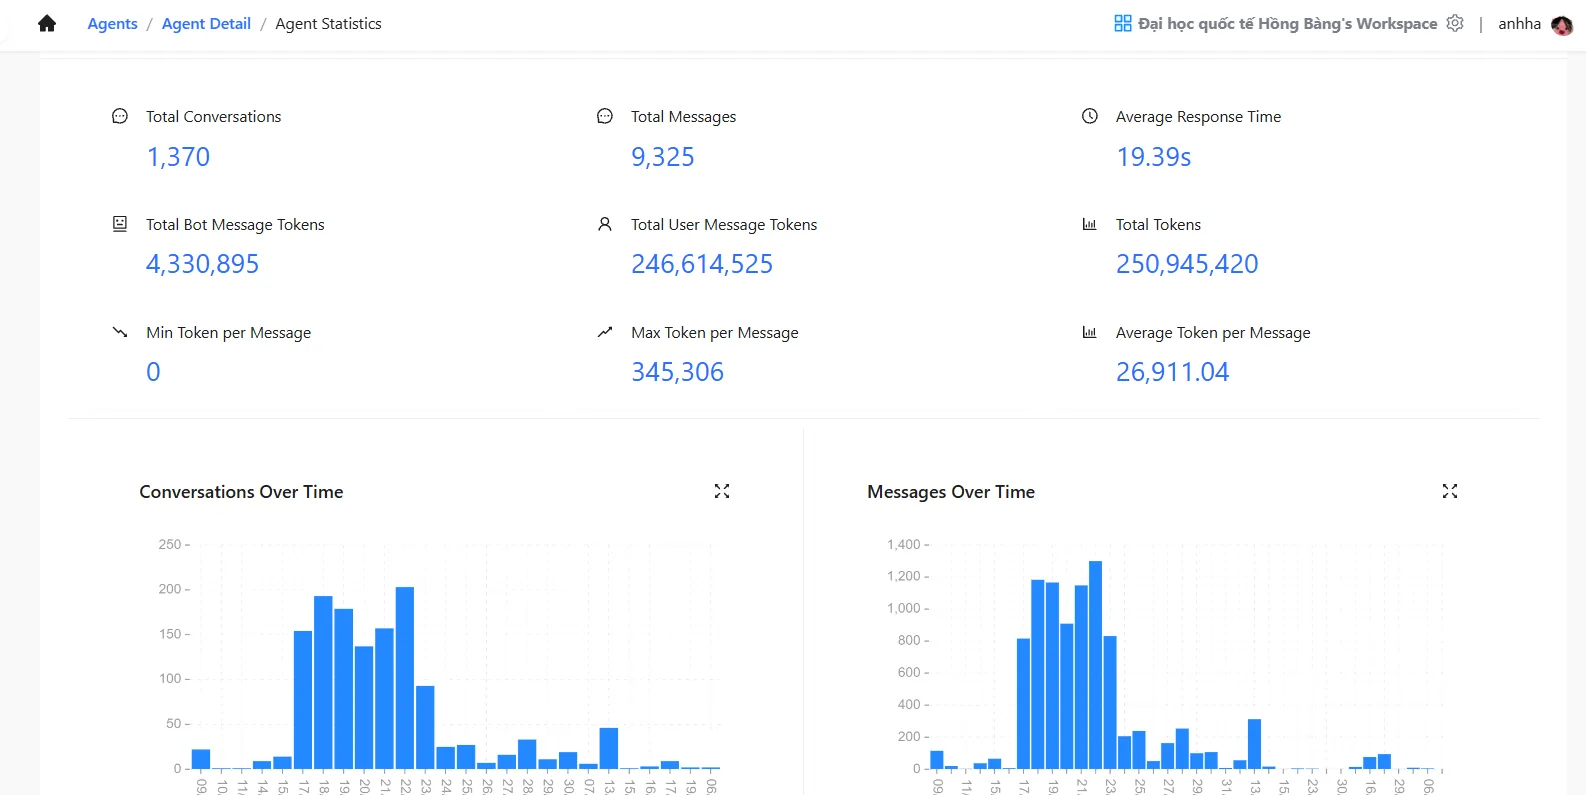Click the Total Conversations label

pos(213,117)
